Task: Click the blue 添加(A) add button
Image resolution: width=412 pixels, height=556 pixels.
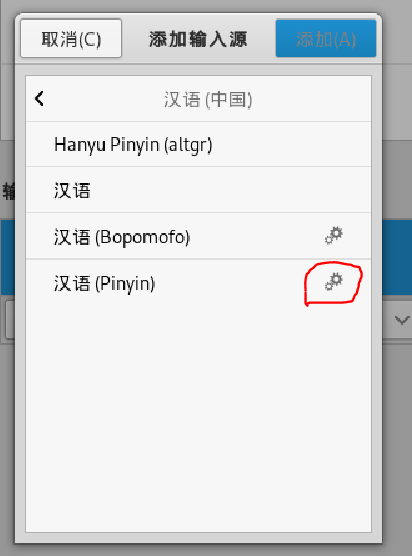Action: 326,39
